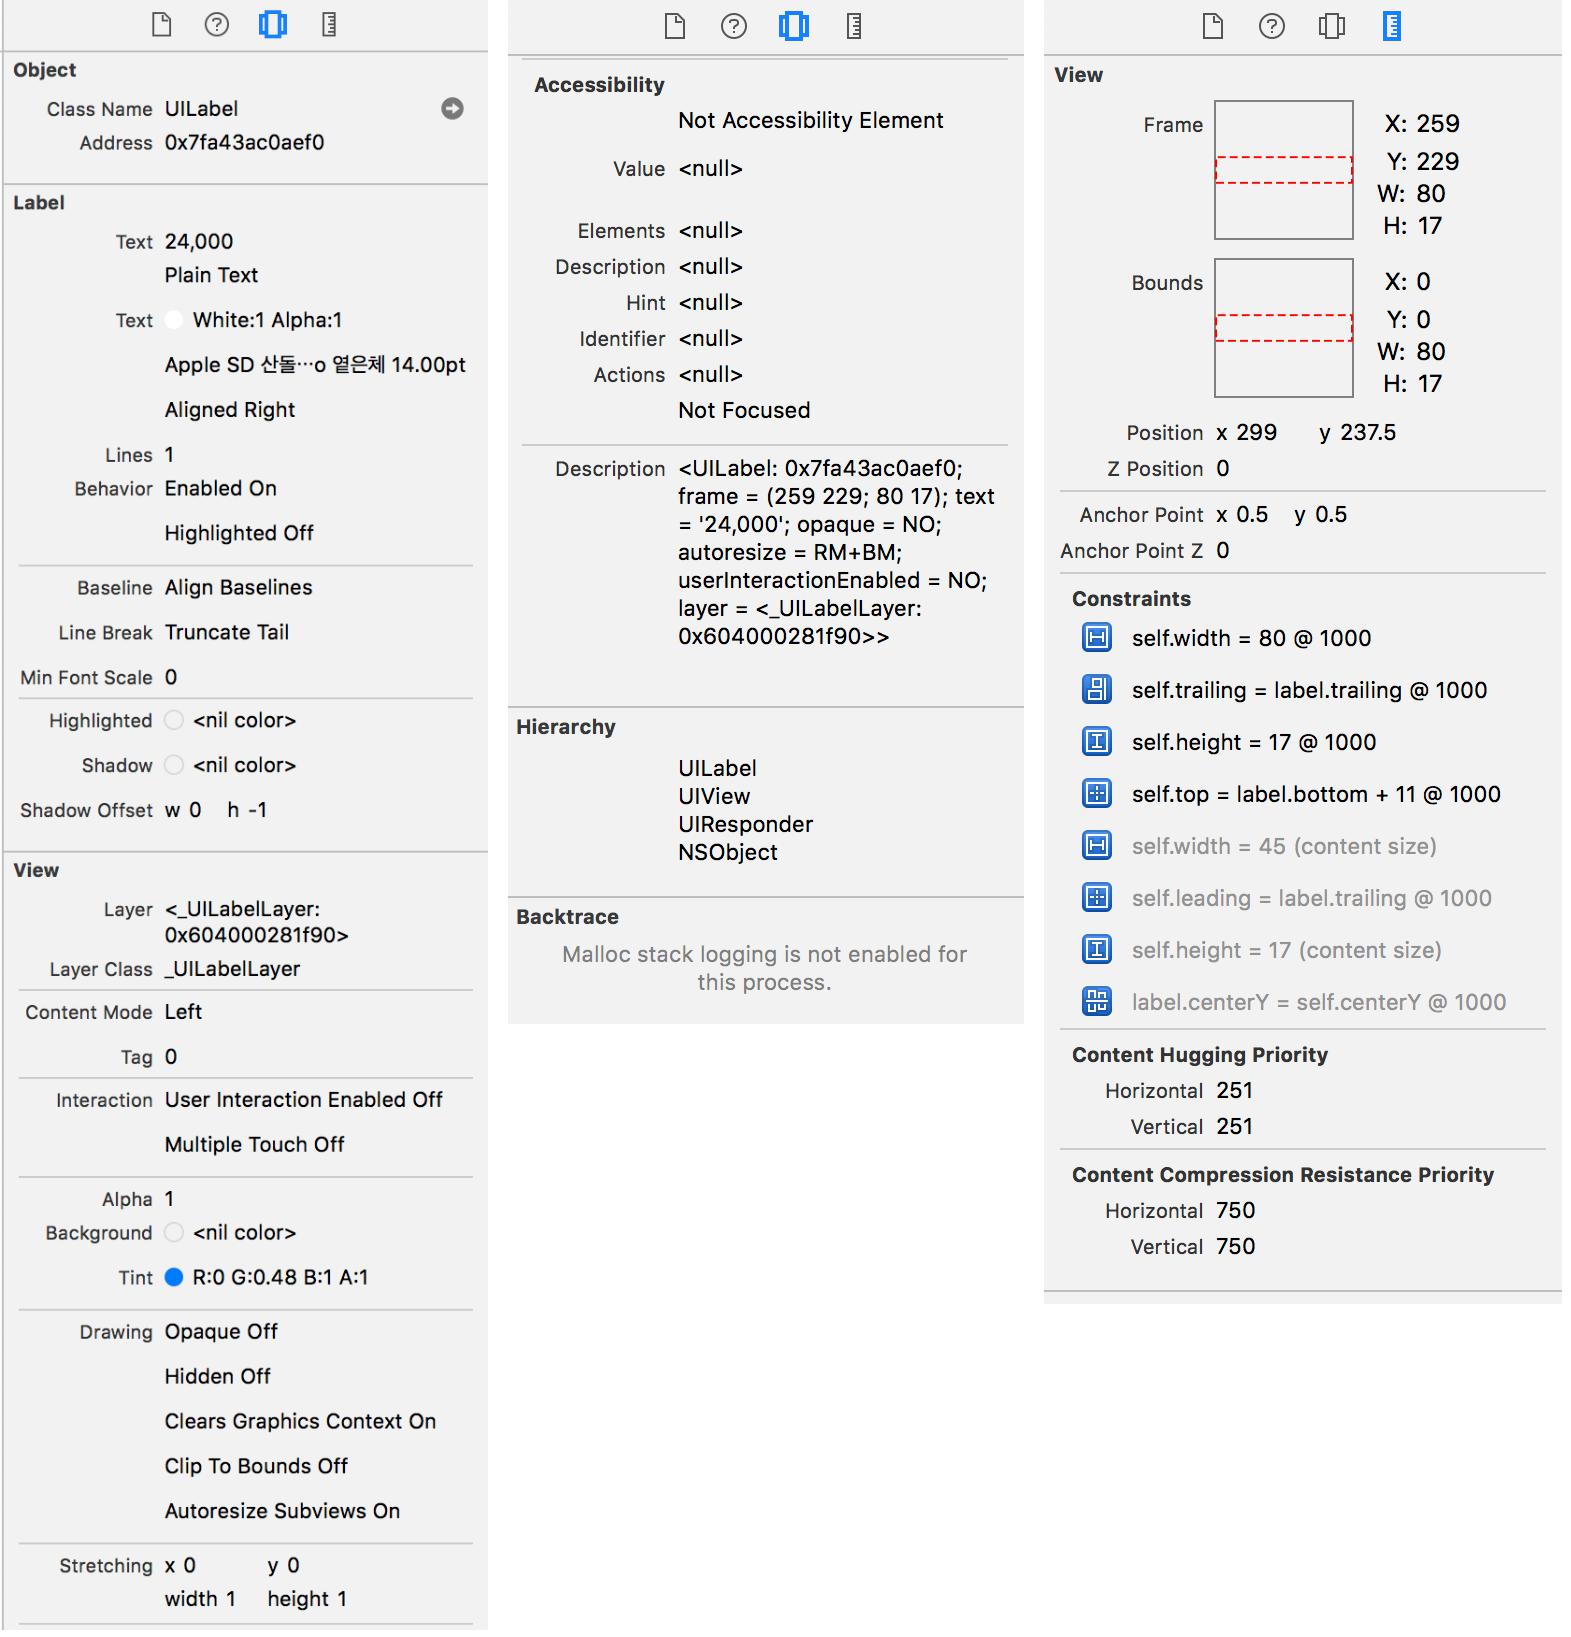
Task: Click the self.width = 45 content size icon
Action: 1097,846
